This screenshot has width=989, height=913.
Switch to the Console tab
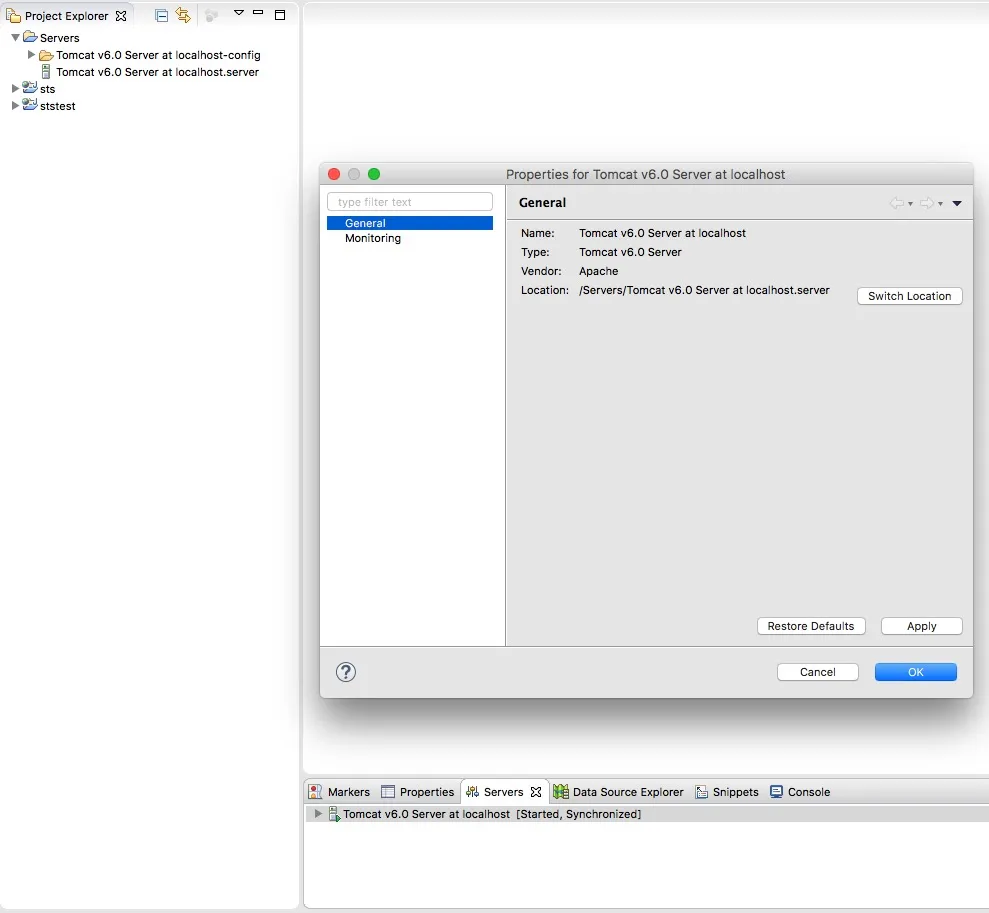click(800, 792)
